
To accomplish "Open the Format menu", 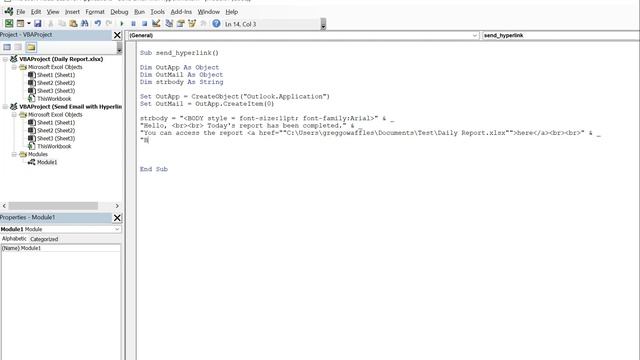I will [95, 12].
